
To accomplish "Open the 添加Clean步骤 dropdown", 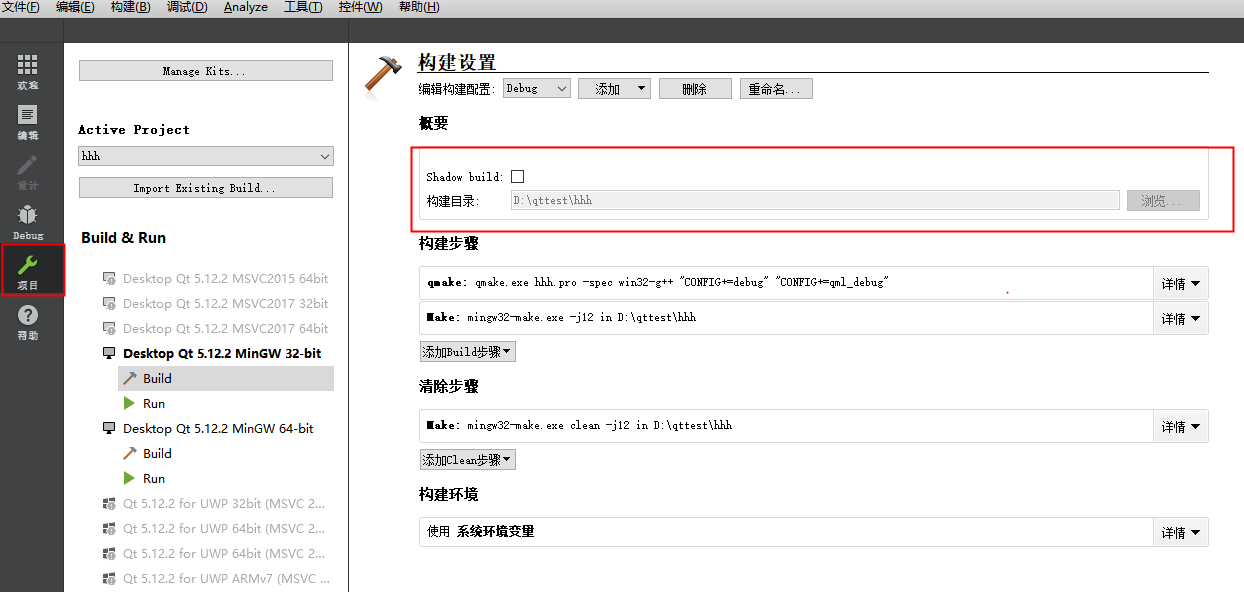I will click(468, 460).
